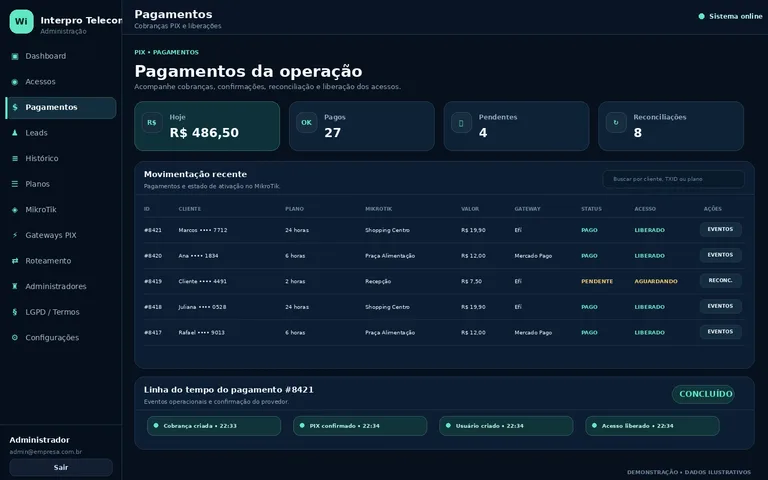Click the PIX • PAGAMENTOS breadcrumb
768x480 pixels.
(167, 52)
